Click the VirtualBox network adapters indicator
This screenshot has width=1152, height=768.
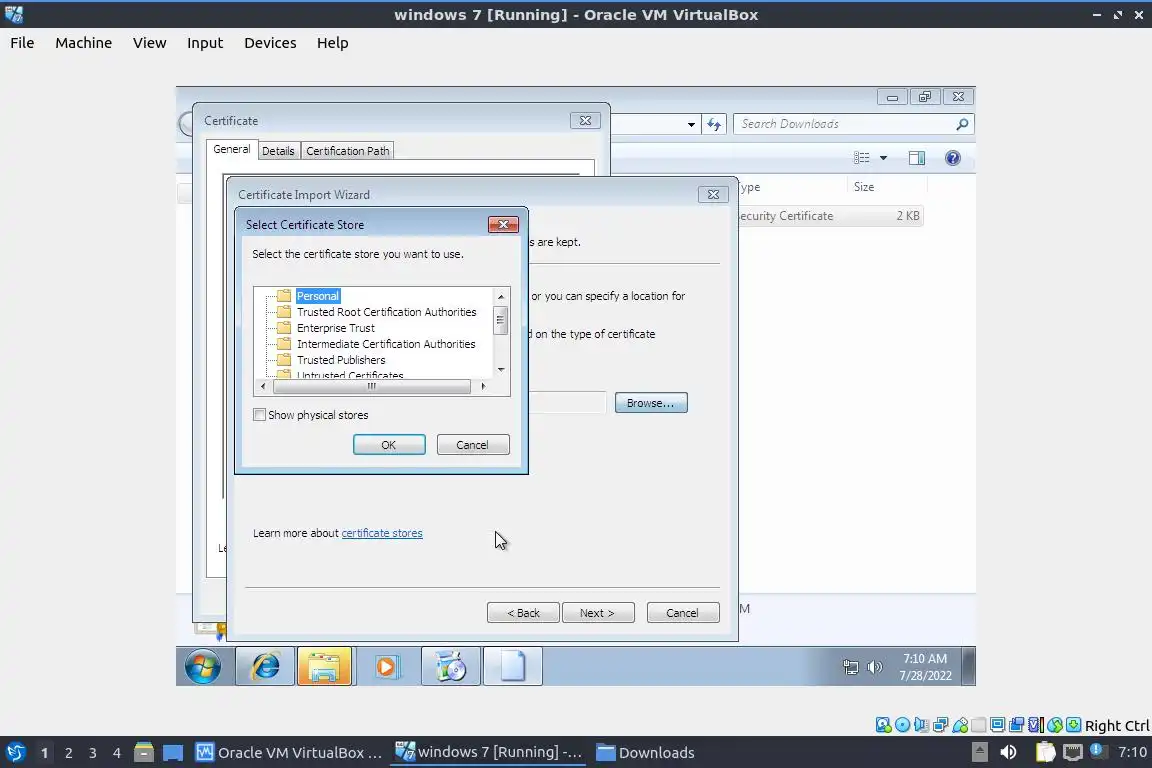(940, 725)
